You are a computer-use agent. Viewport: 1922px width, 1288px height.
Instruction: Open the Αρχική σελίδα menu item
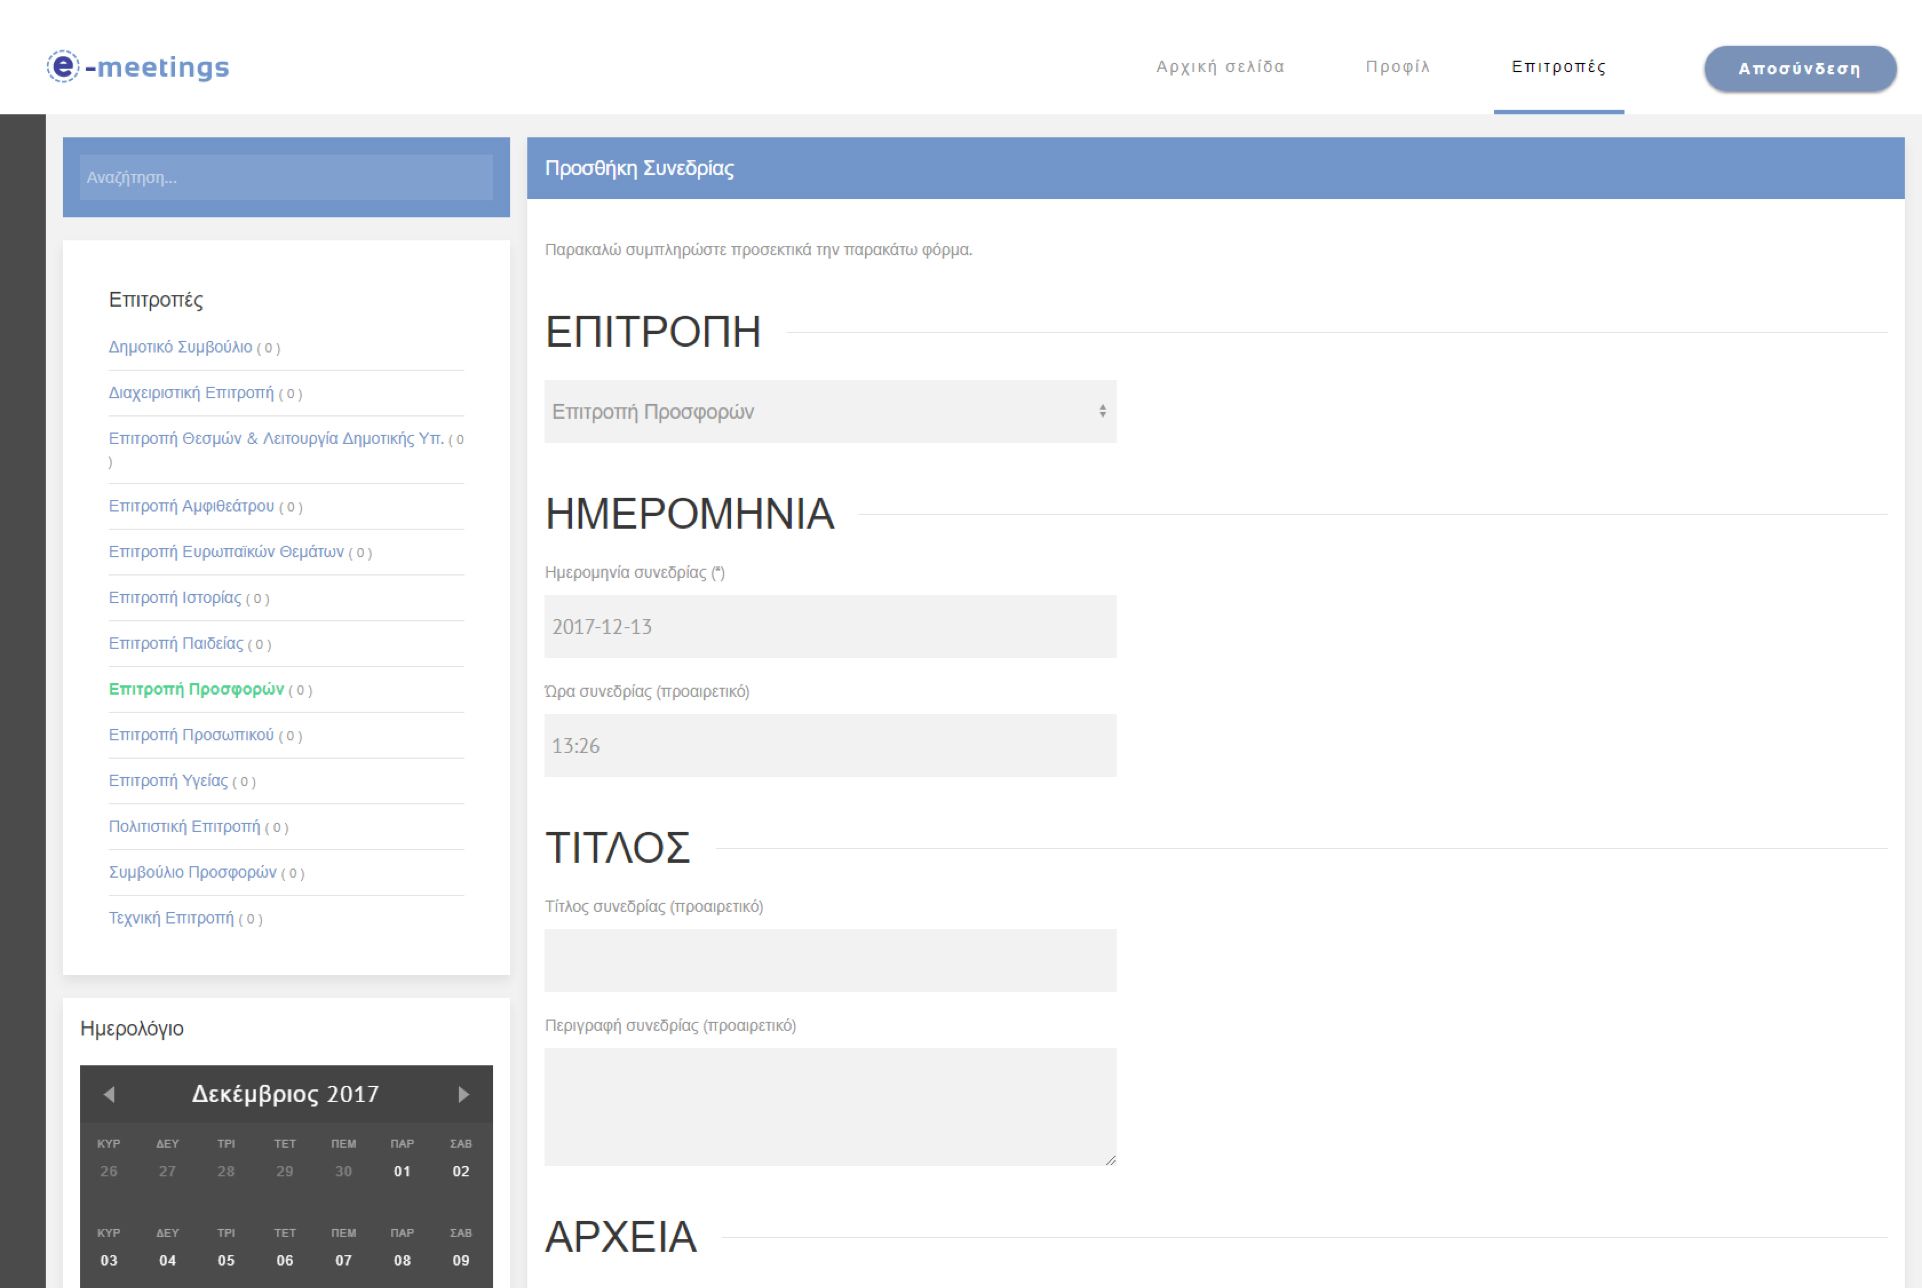pyautogui.click(x=1219, y=67)
